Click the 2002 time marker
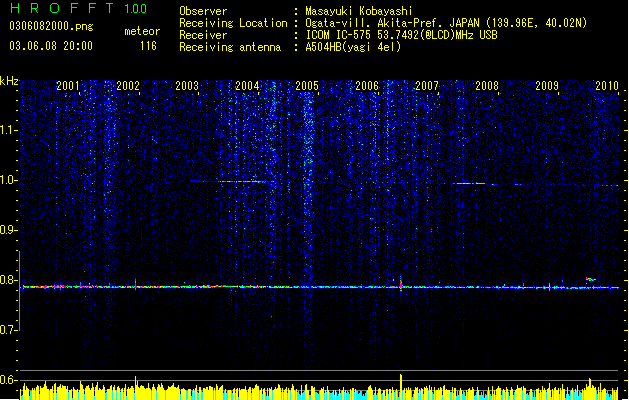 tap(128, 86)
